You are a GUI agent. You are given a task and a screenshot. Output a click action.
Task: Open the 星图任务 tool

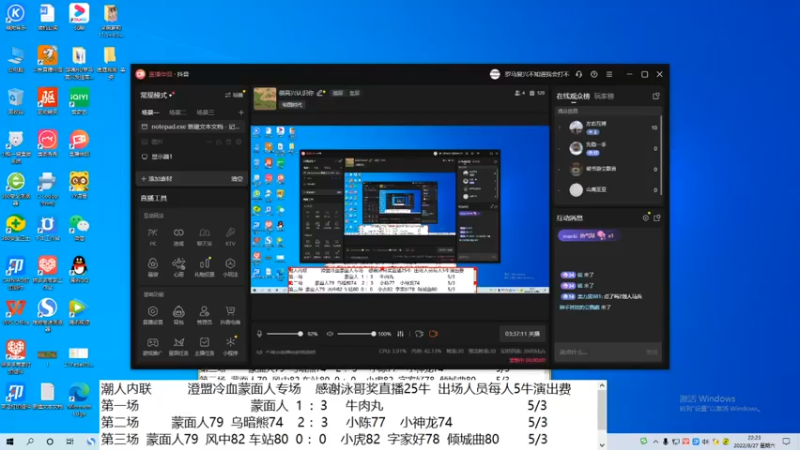(179, 346)
